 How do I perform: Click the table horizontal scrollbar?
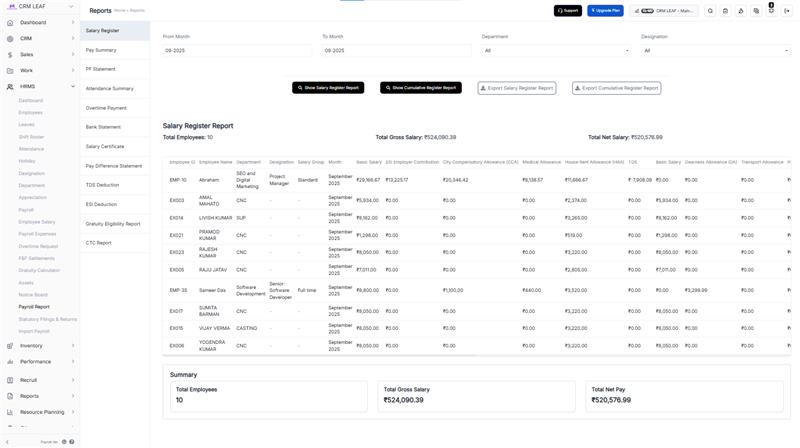[319, 355]
